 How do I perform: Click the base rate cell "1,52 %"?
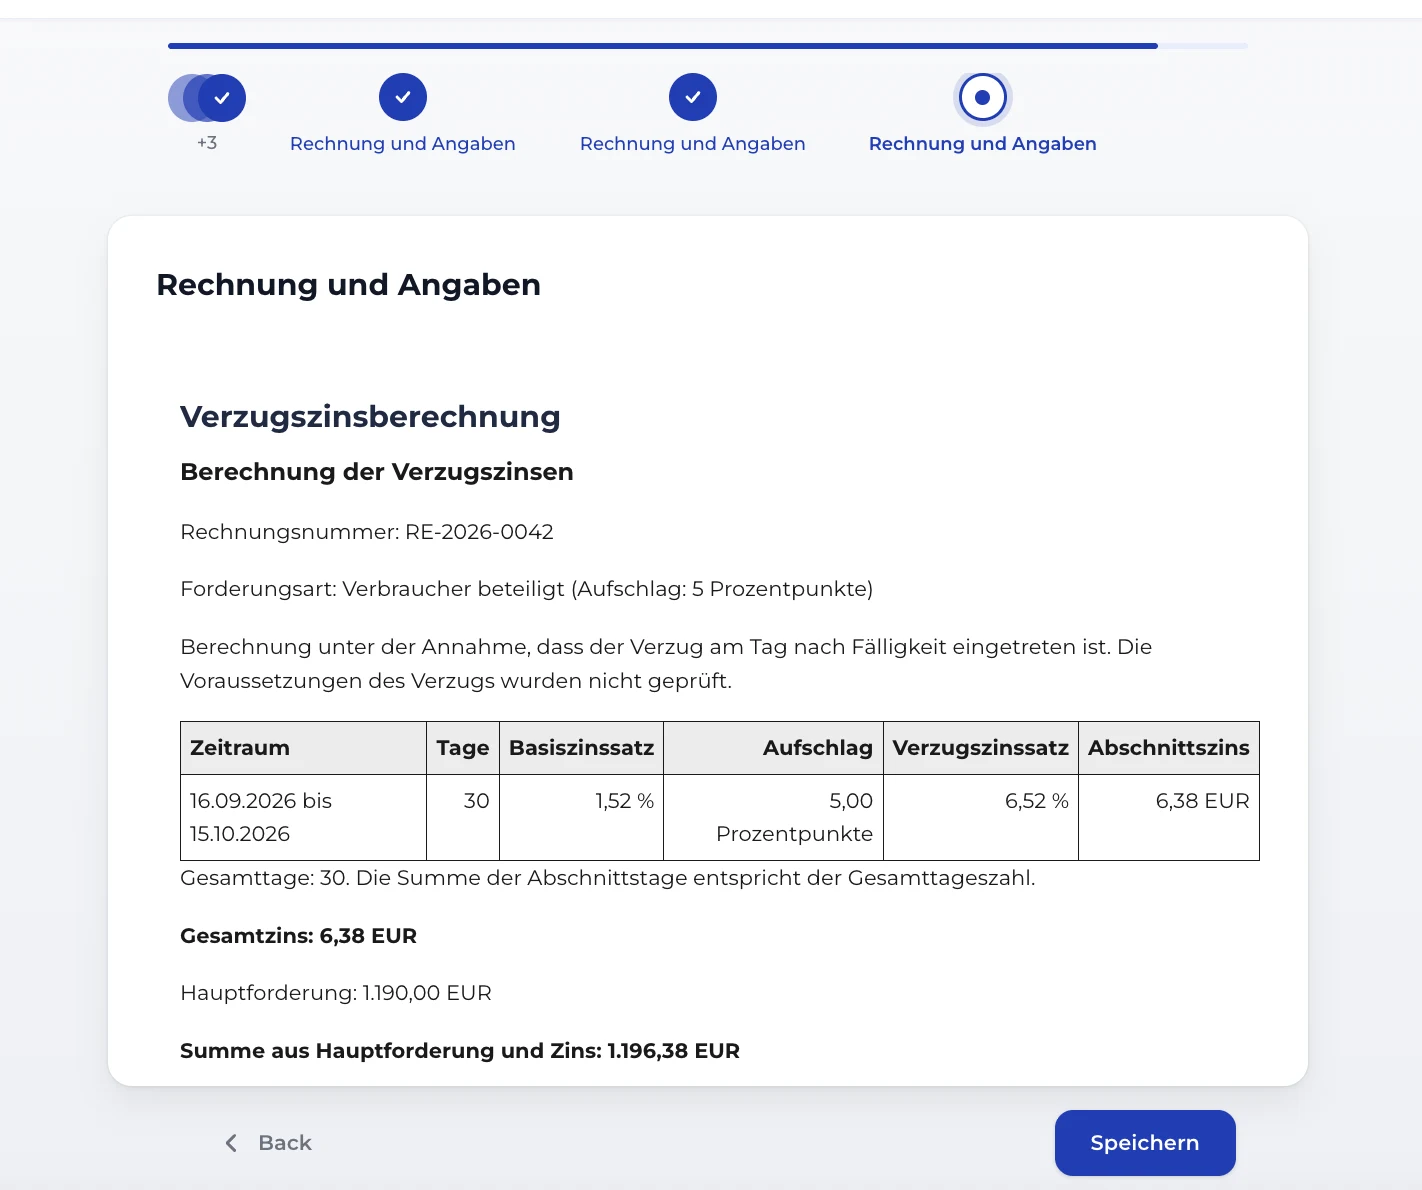[582, 817]
